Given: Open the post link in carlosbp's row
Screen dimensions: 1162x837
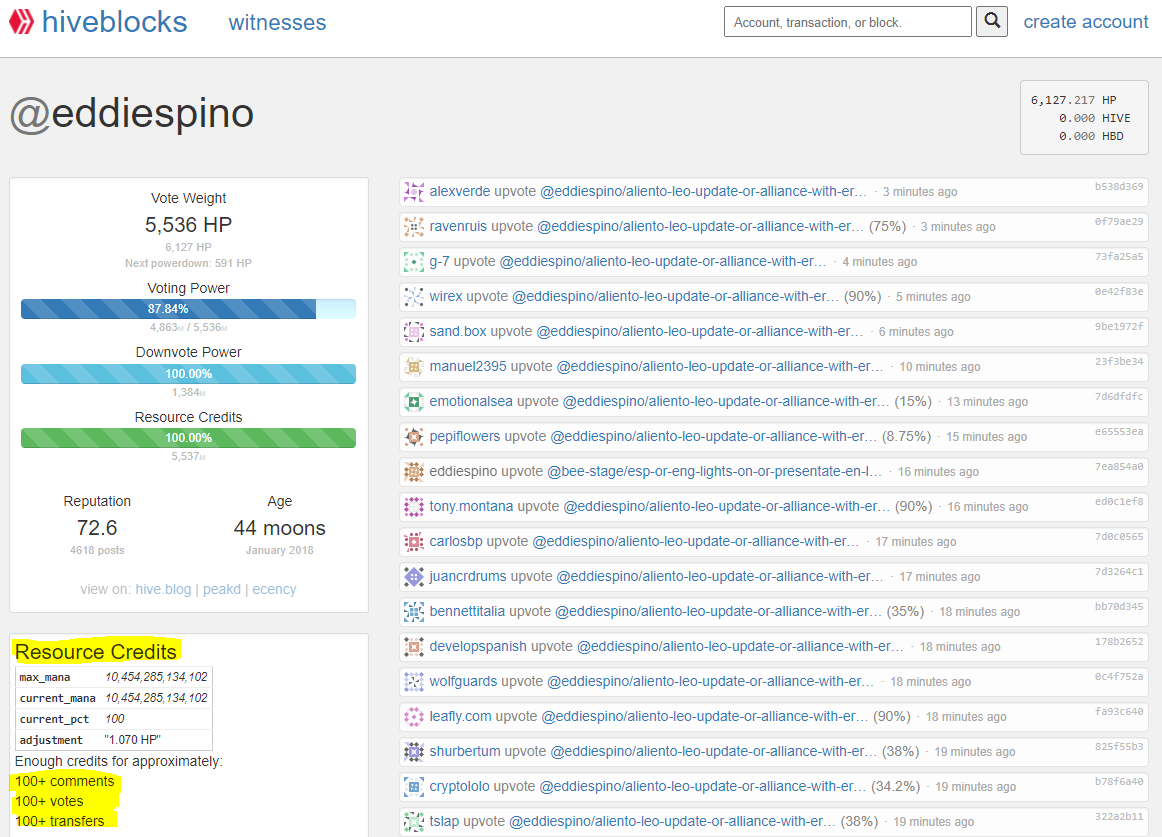Looking at the screenshot, I should [696, 541].
